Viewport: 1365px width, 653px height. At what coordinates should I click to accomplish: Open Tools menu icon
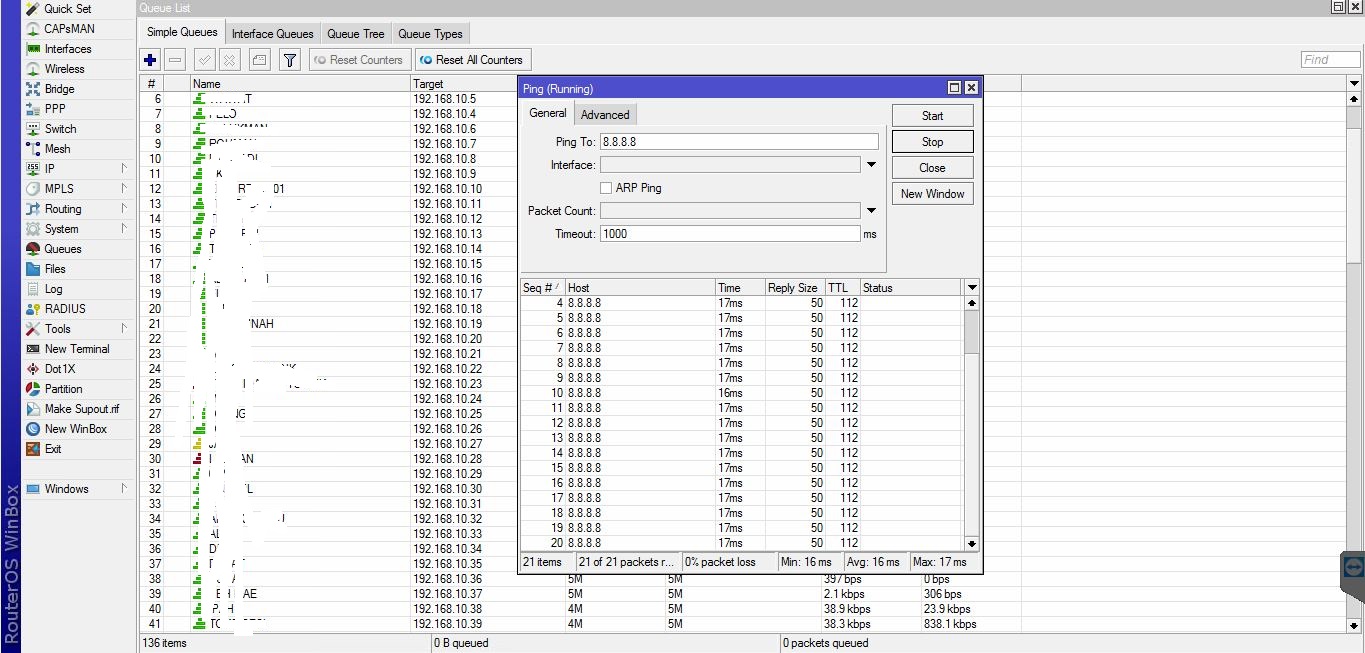tap(33, 329)
